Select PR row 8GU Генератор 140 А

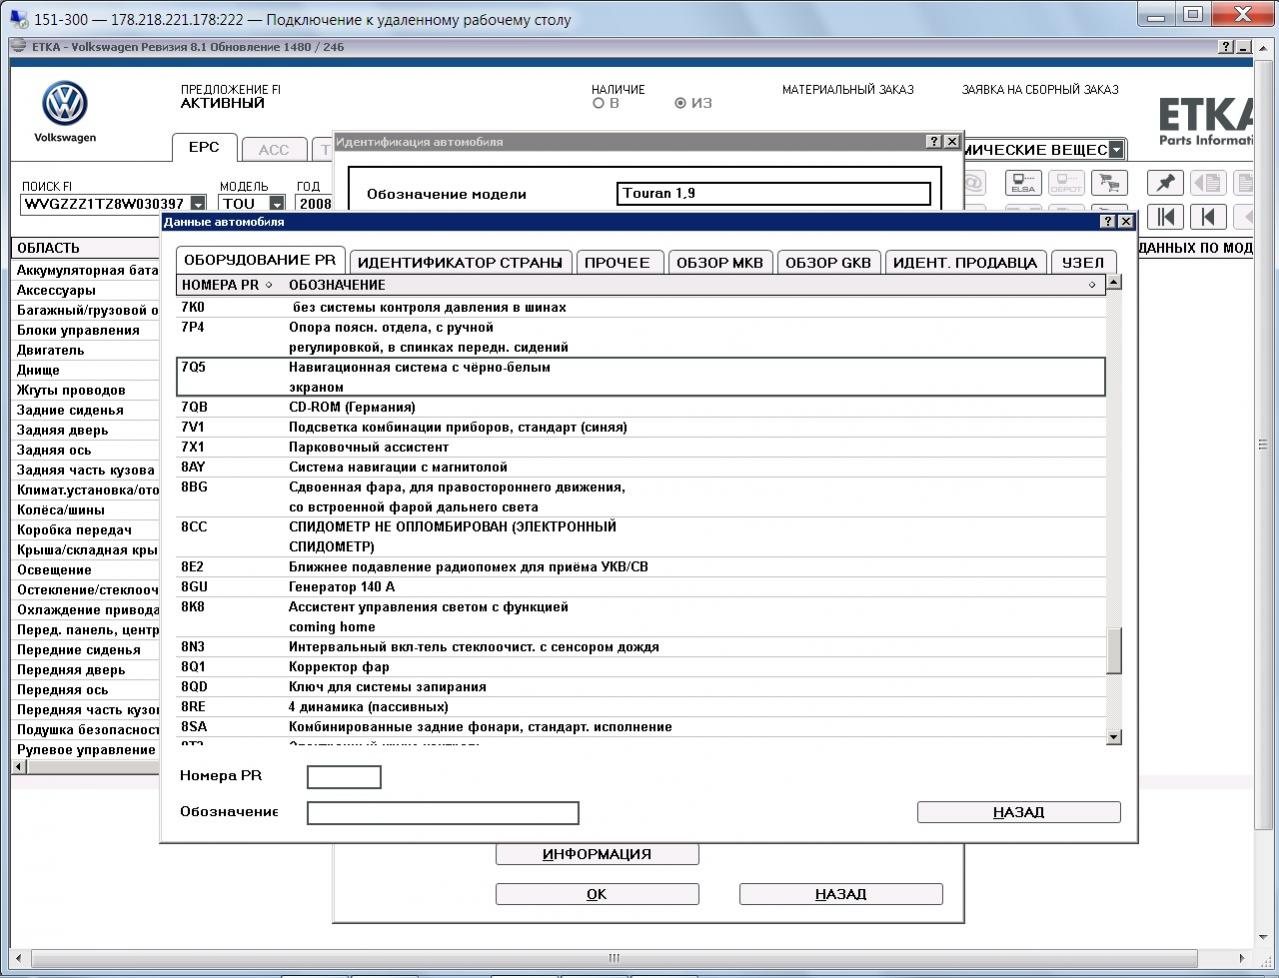[641, 587]
